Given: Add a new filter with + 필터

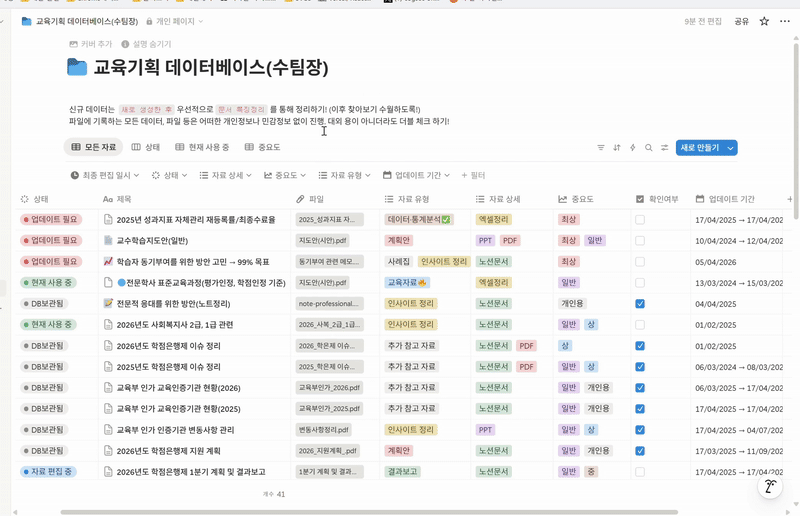Looking at the screenshot, I should point(473,175).
